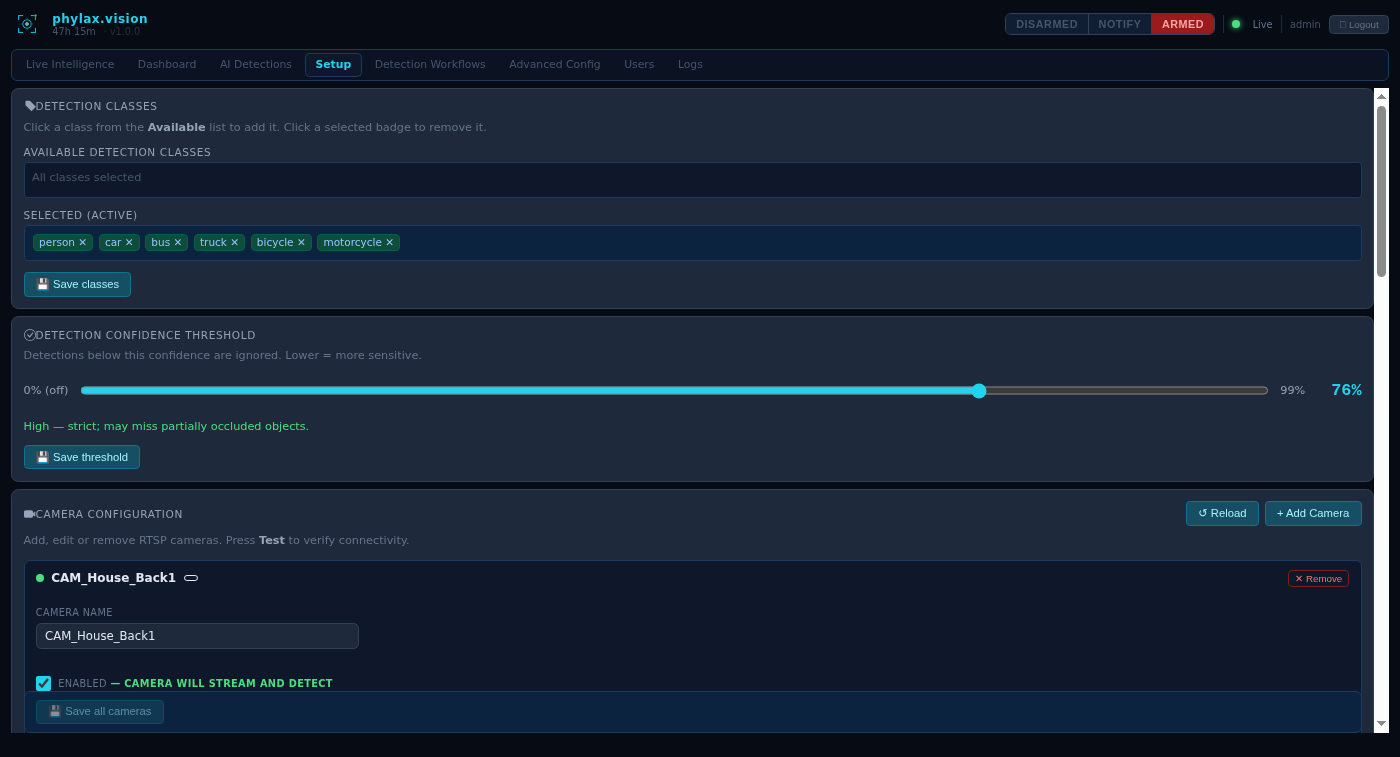The width and height of the screenshot is (1400, 757).
Task: Switch system mode to DISARMED
Action: pyautogui.click(x=1047, y=24)
